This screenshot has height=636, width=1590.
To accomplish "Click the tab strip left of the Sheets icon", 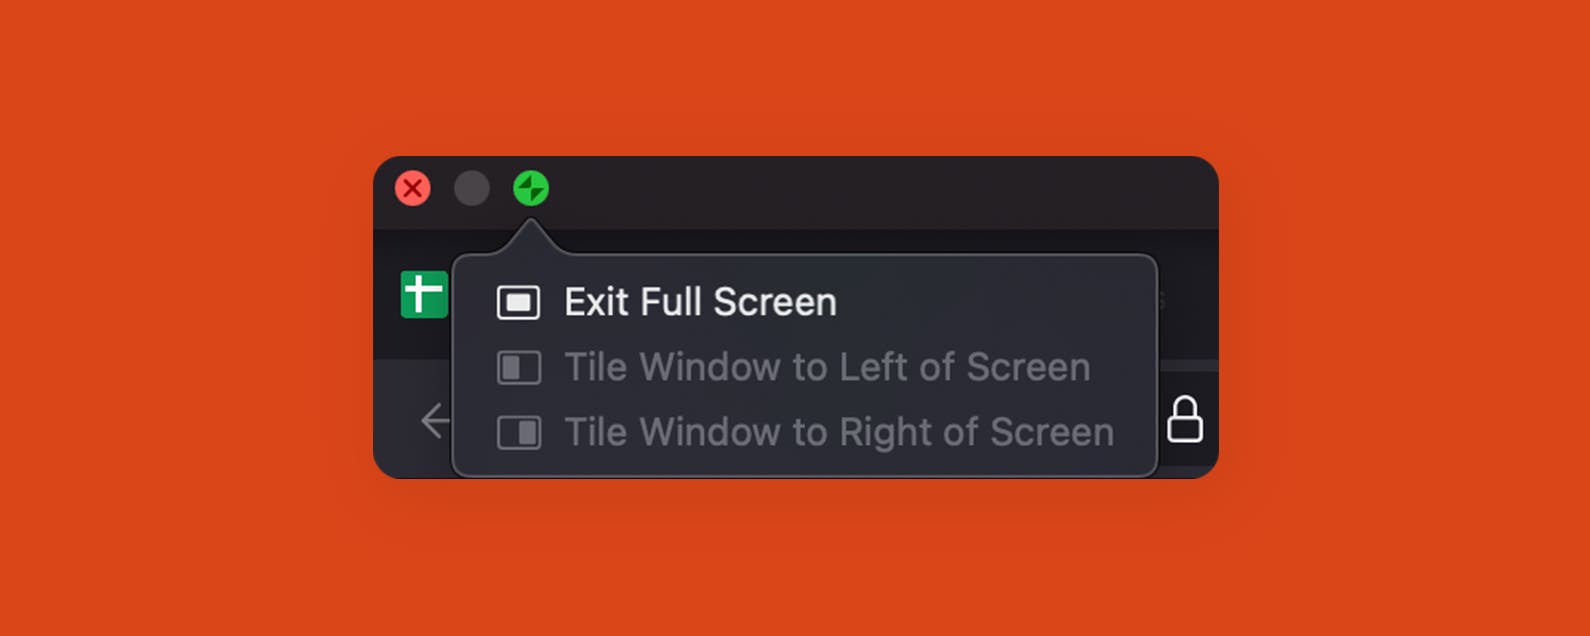I will point(386,296).
